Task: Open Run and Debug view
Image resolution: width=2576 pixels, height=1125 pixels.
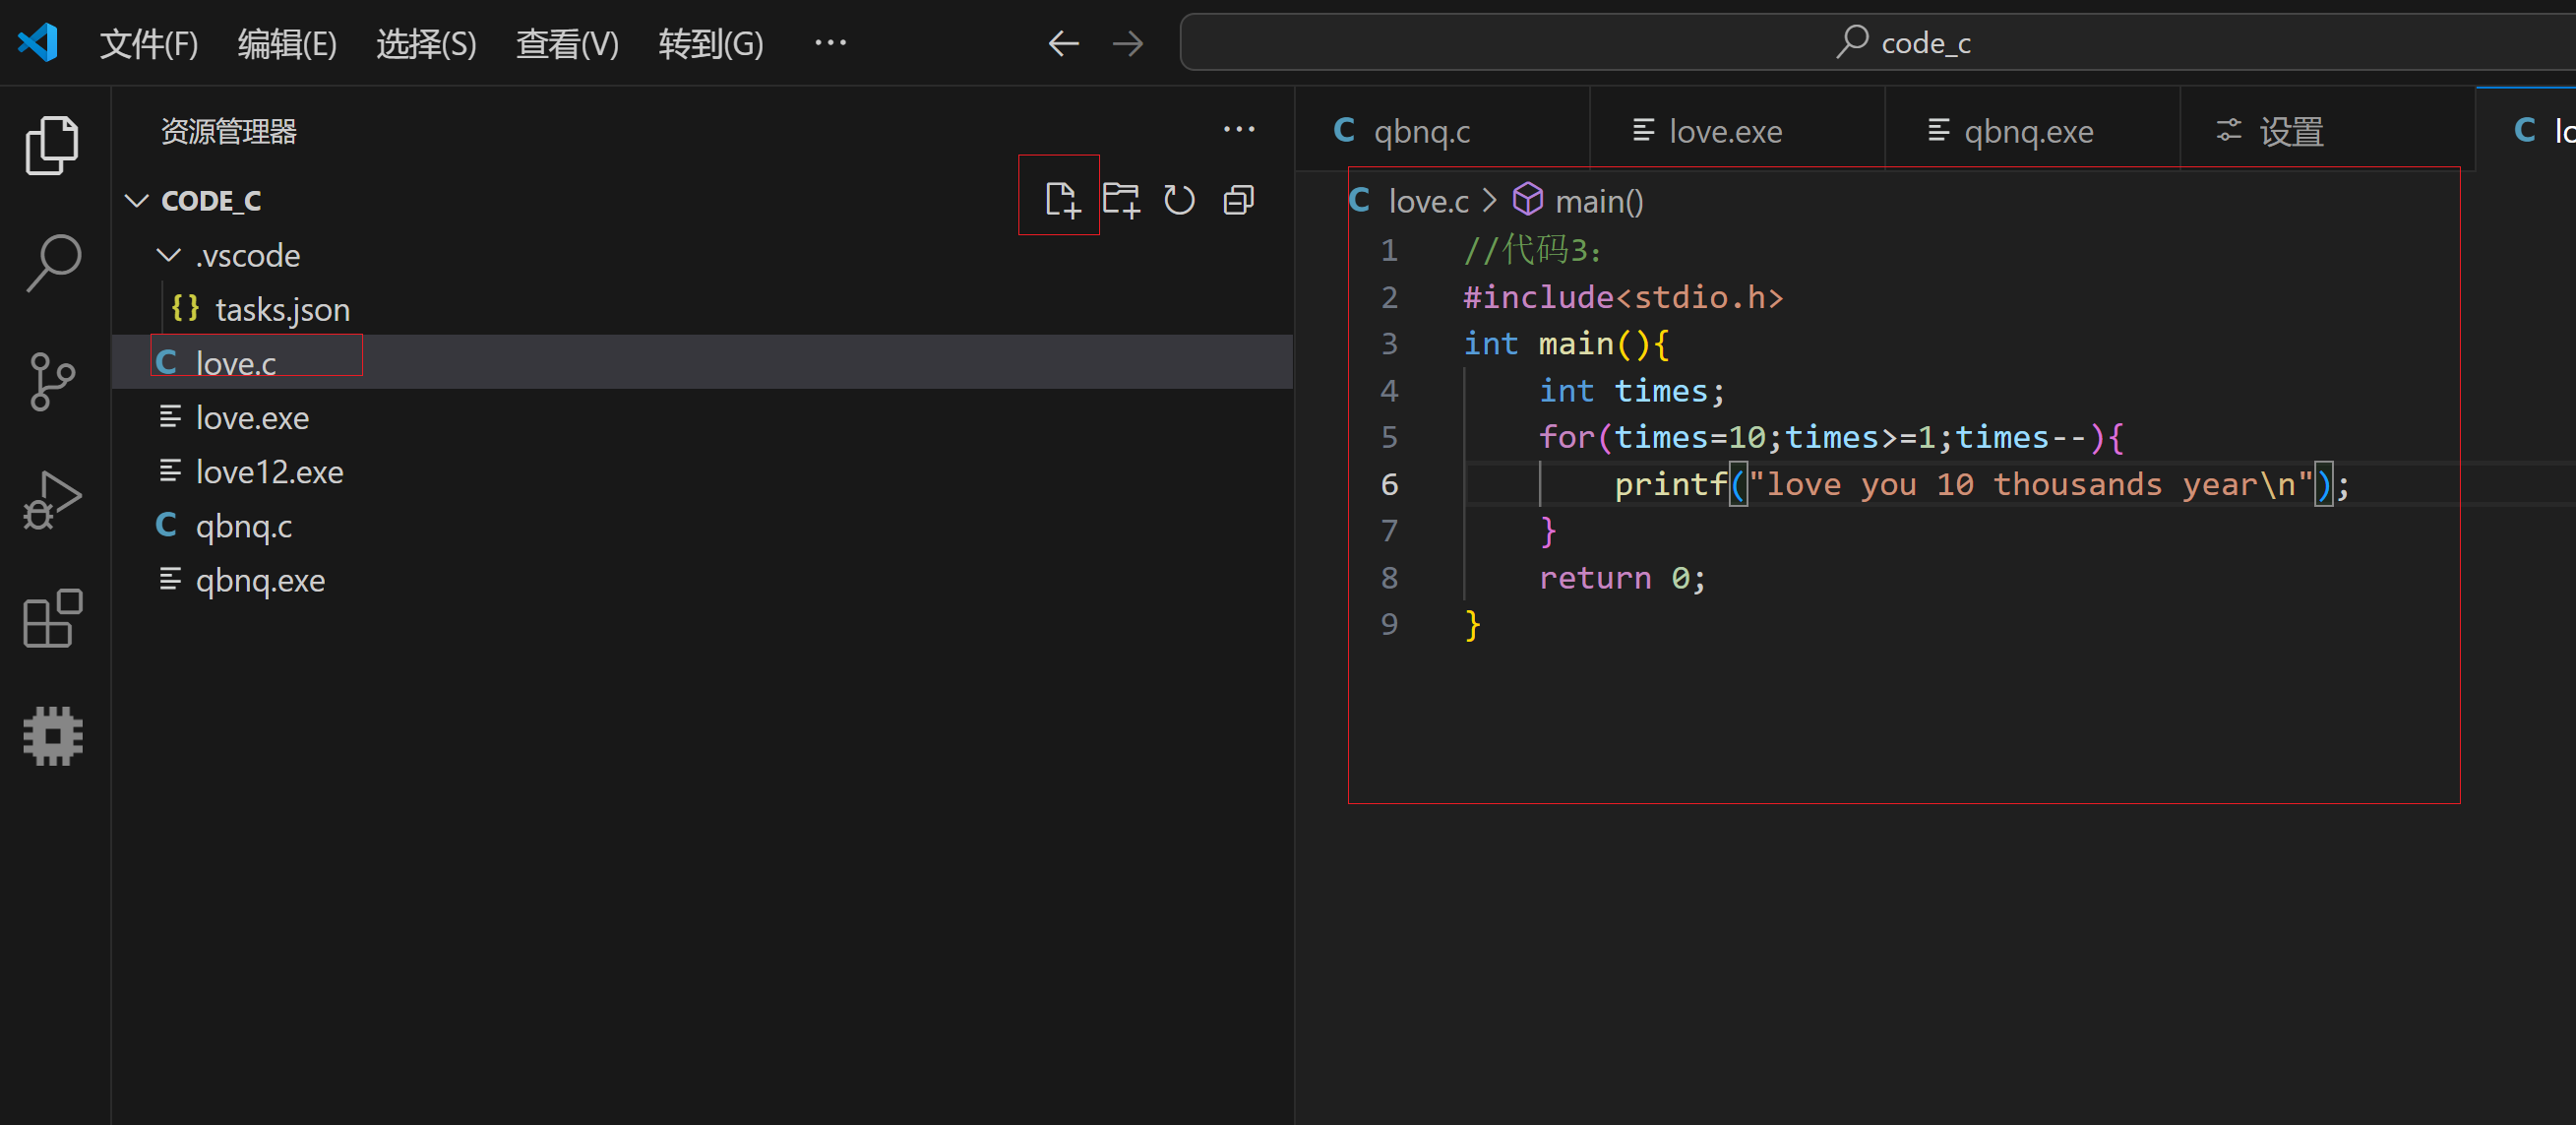Action: click(x=52, y=499)
